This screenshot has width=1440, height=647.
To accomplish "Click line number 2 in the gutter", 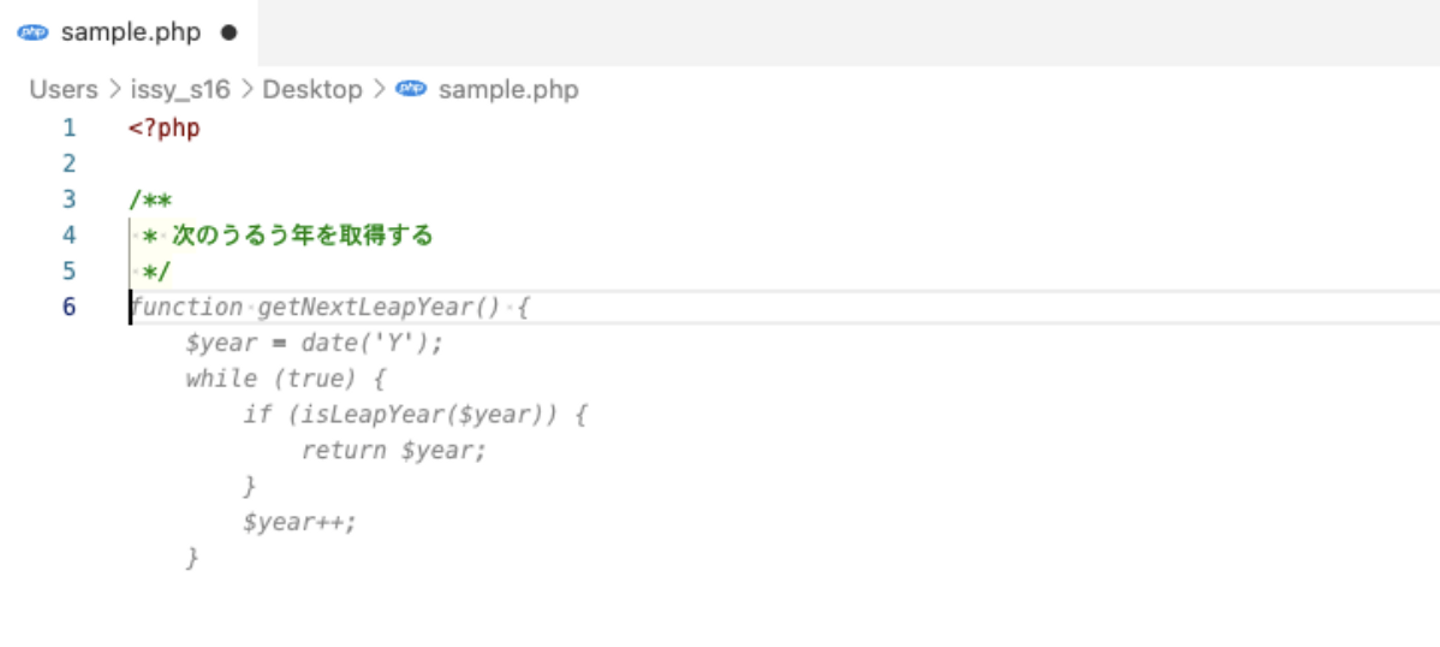I will (69, 163).
